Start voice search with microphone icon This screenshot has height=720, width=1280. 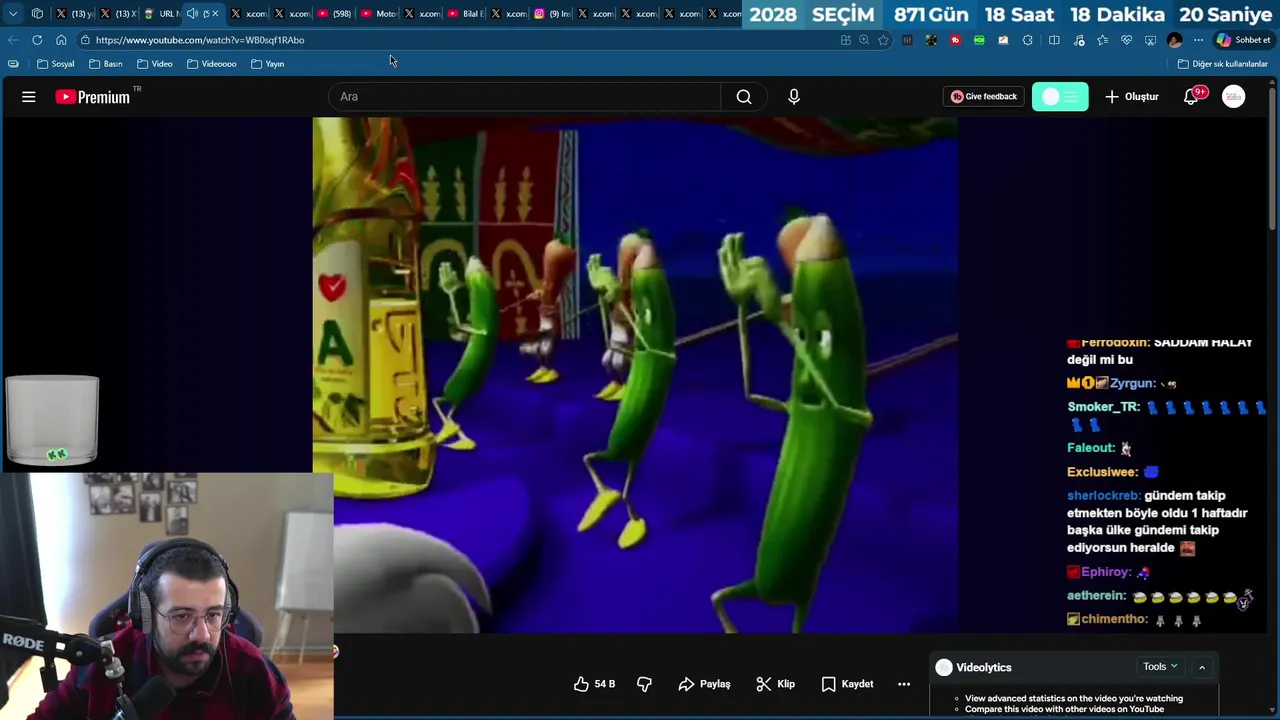[x=794, y=97]
